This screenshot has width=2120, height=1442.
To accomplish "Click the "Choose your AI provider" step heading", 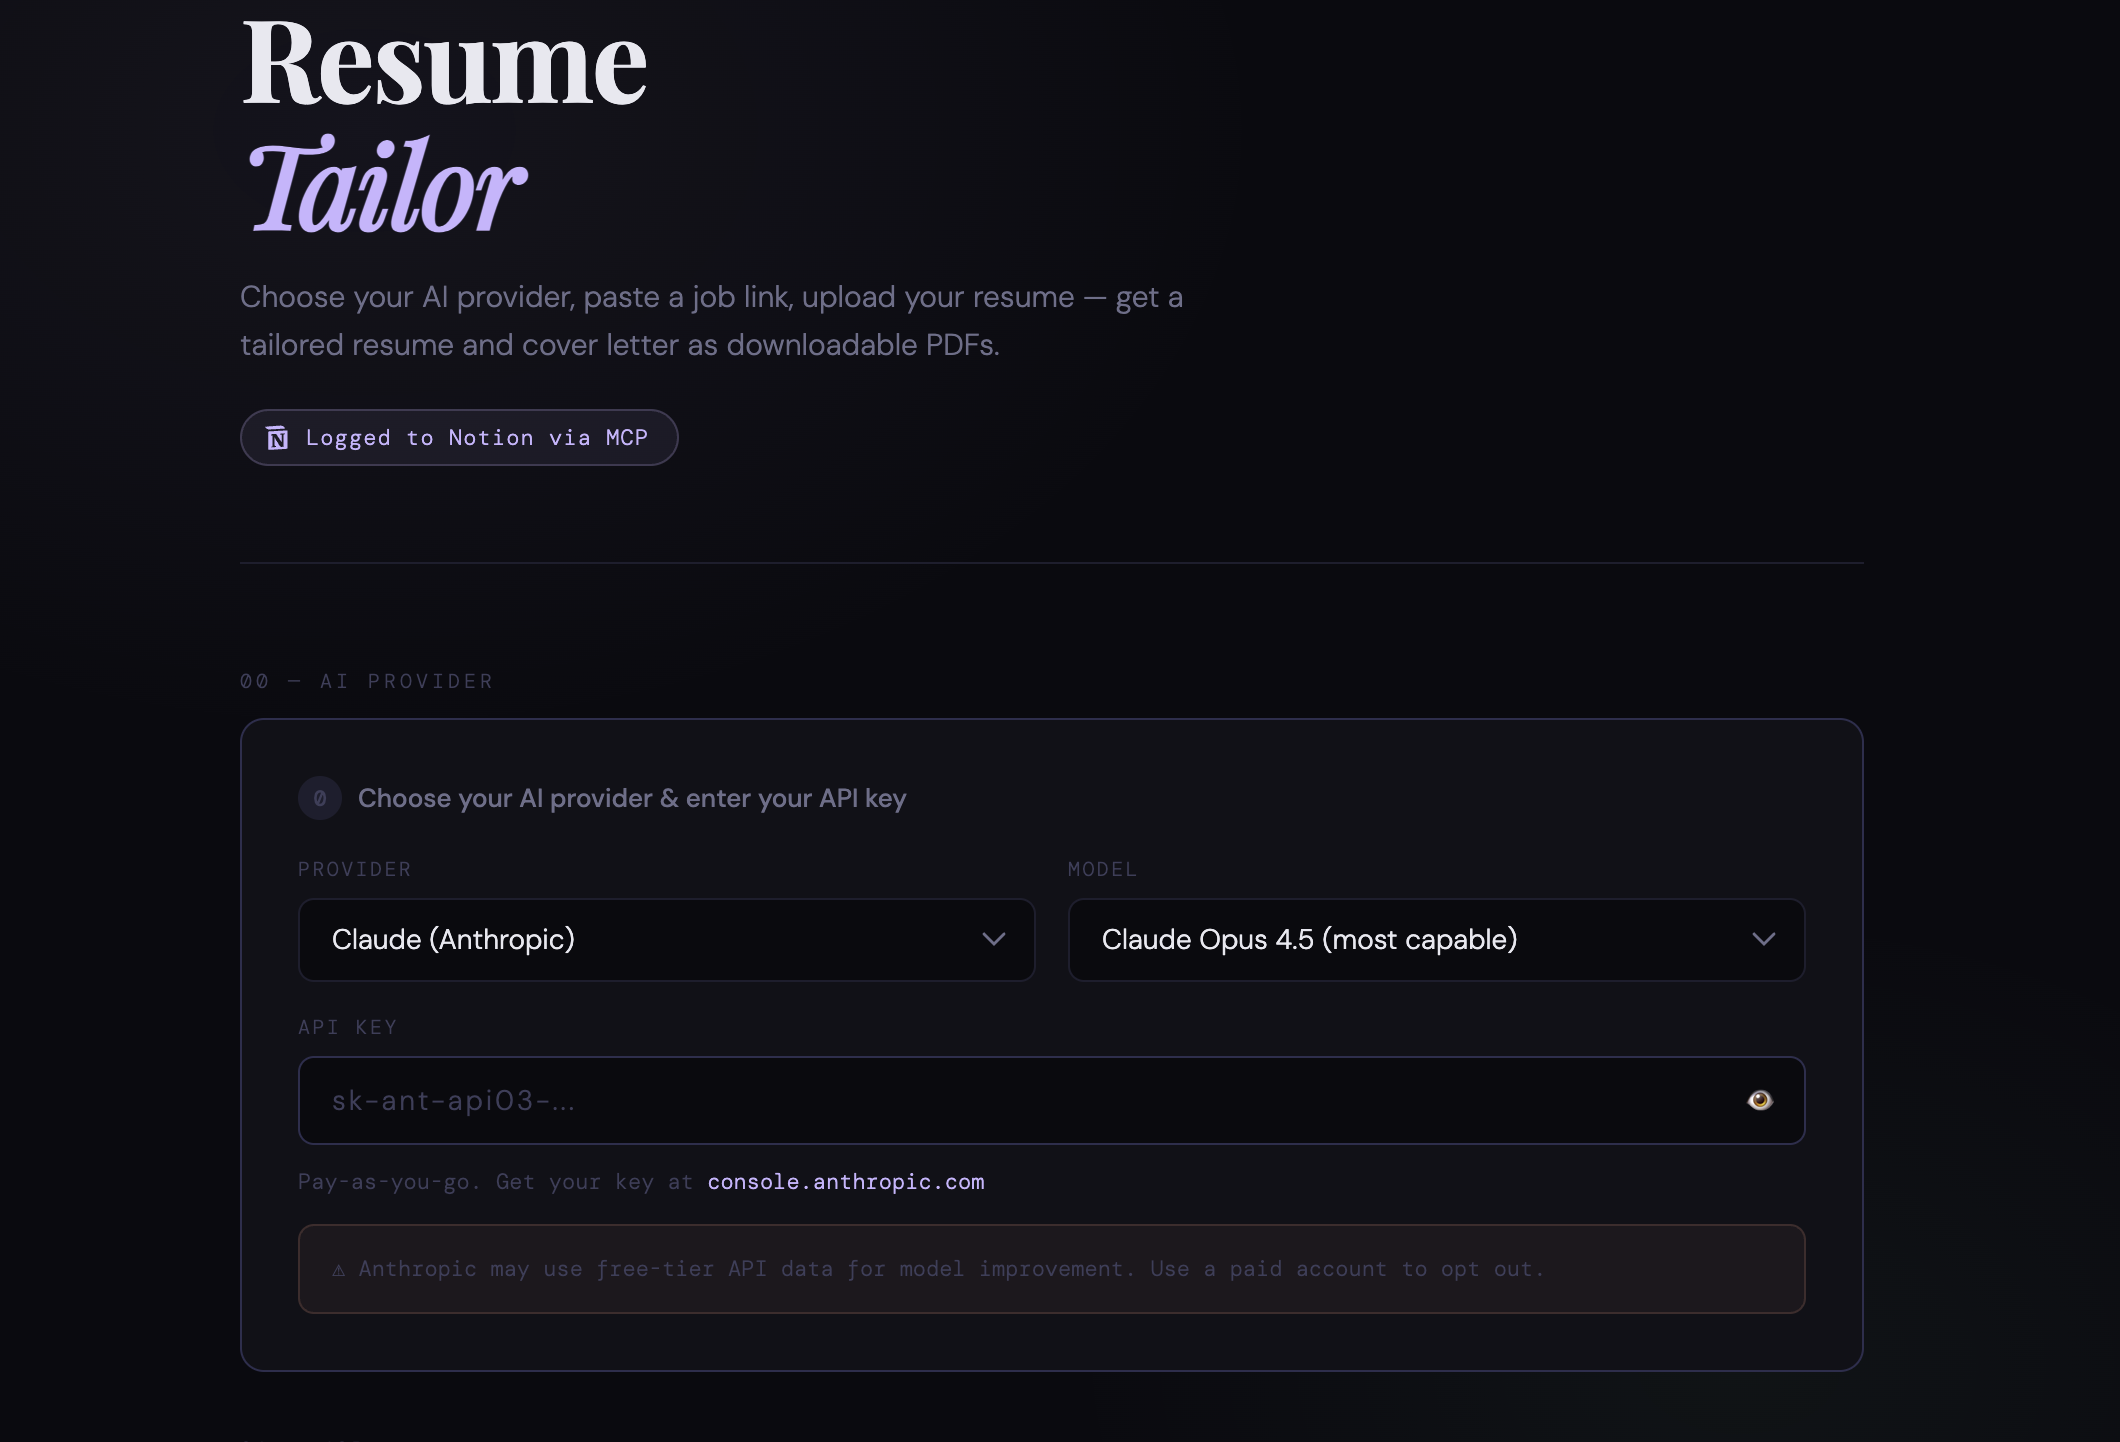I will point(631,798).
